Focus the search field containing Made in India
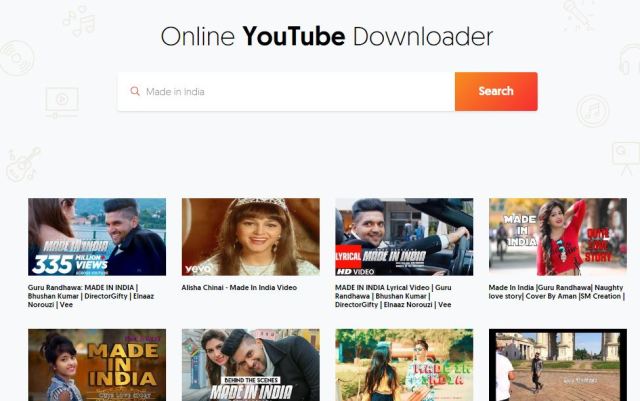The width and height of the screenshot is (640, 401). [x=286, y=91]
